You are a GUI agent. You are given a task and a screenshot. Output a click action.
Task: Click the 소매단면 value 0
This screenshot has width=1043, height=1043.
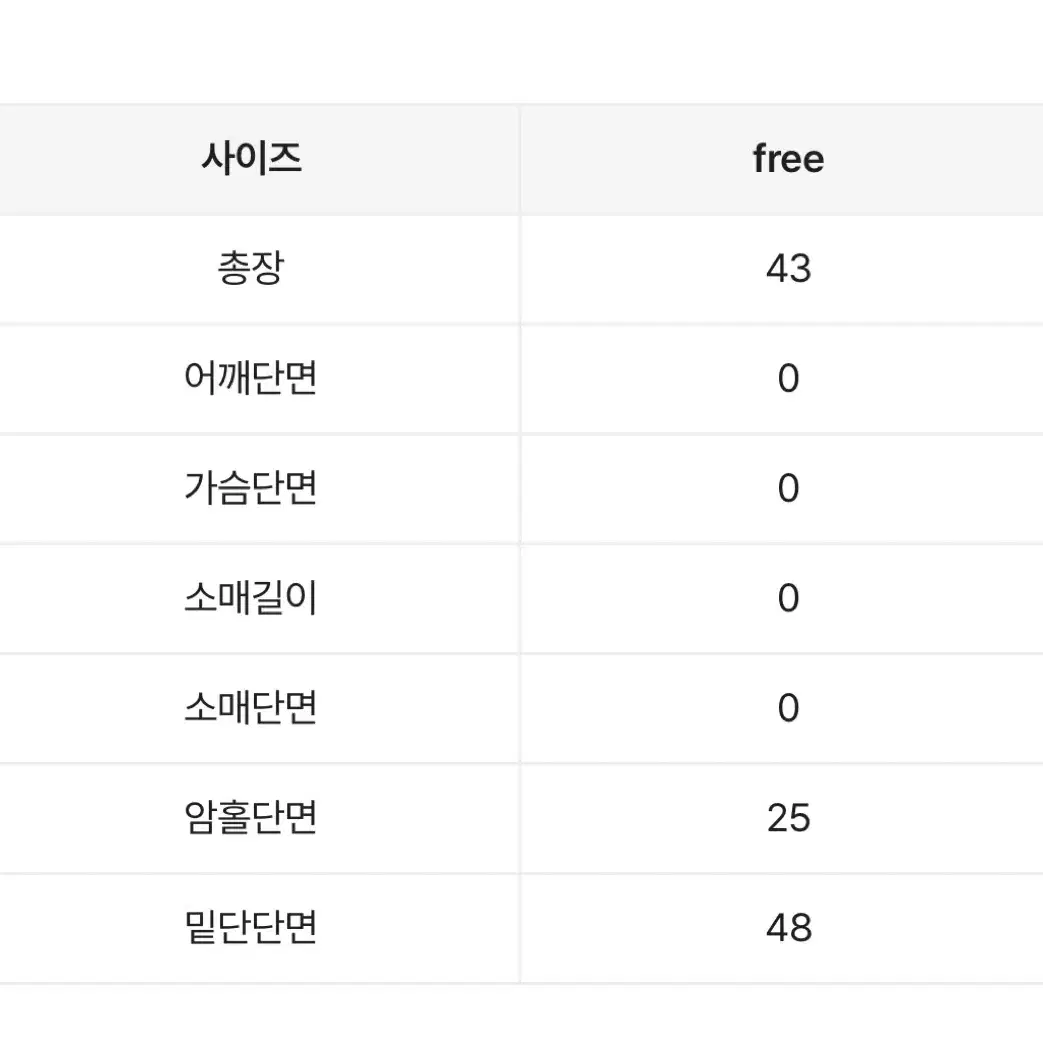(788, 708)
